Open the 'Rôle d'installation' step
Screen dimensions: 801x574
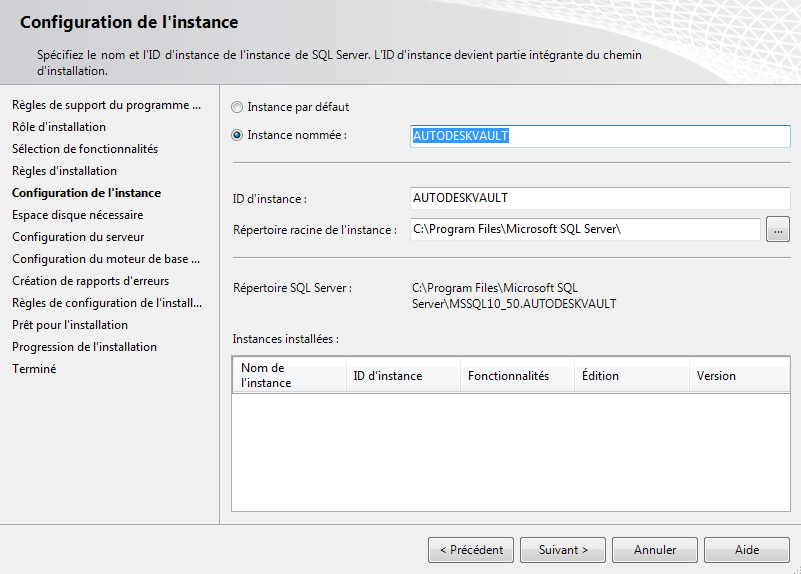point(59,127)
